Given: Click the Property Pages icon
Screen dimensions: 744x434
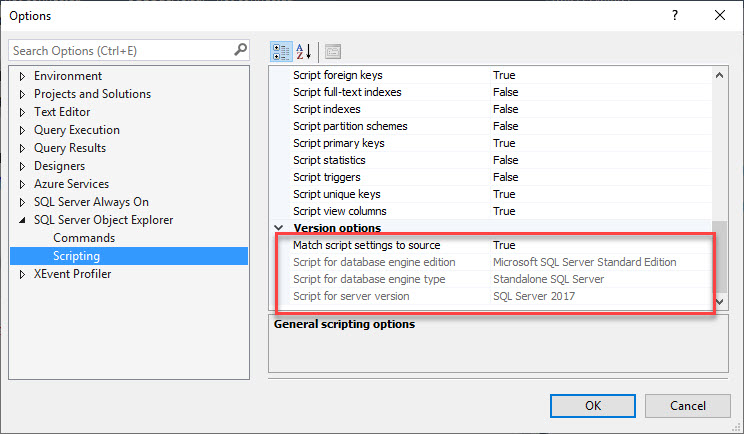Looking at the screenshot, I should tap(333, 51).
